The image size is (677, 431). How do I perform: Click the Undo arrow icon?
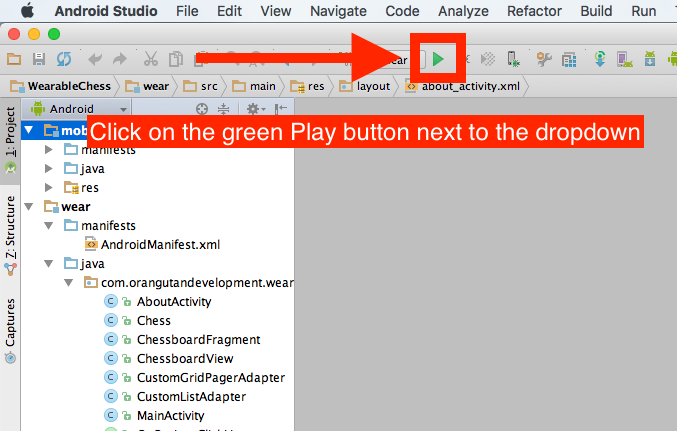point(95,59)
